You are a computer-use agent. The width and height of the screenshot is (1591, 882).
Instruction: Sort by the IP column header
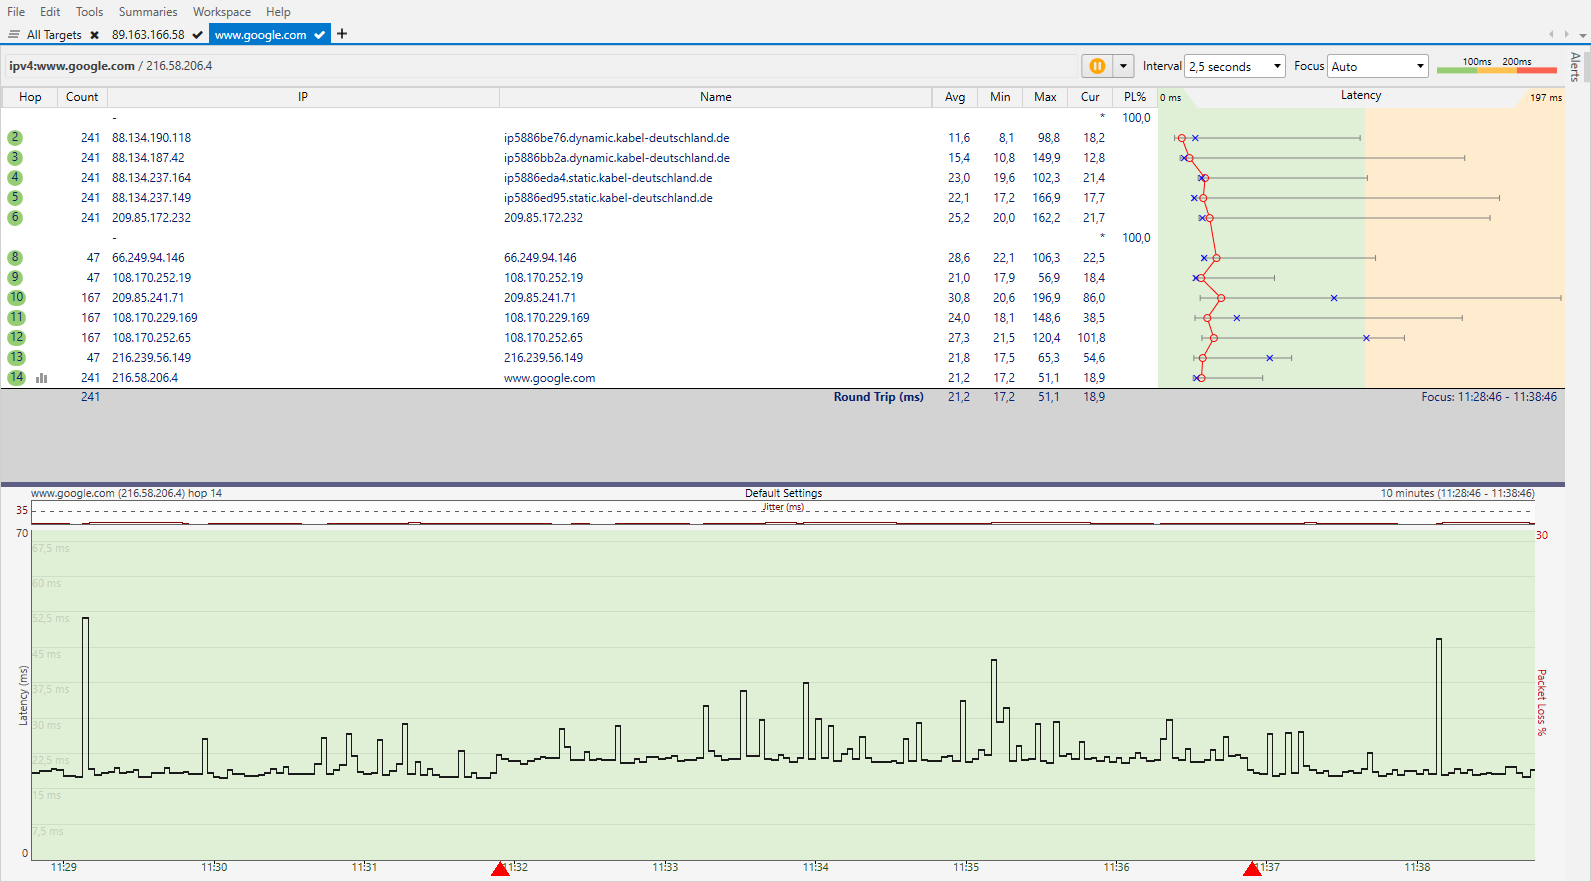[303, 97]
